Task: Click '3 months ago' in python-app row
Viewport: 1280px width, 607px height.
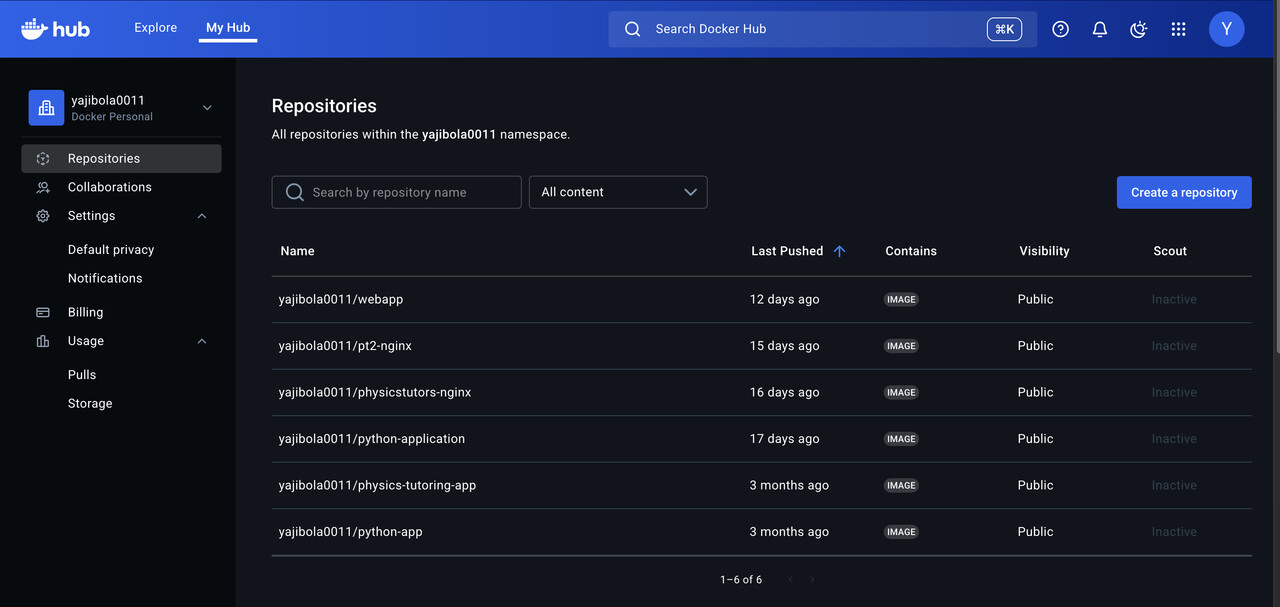Action: (790, 532)
